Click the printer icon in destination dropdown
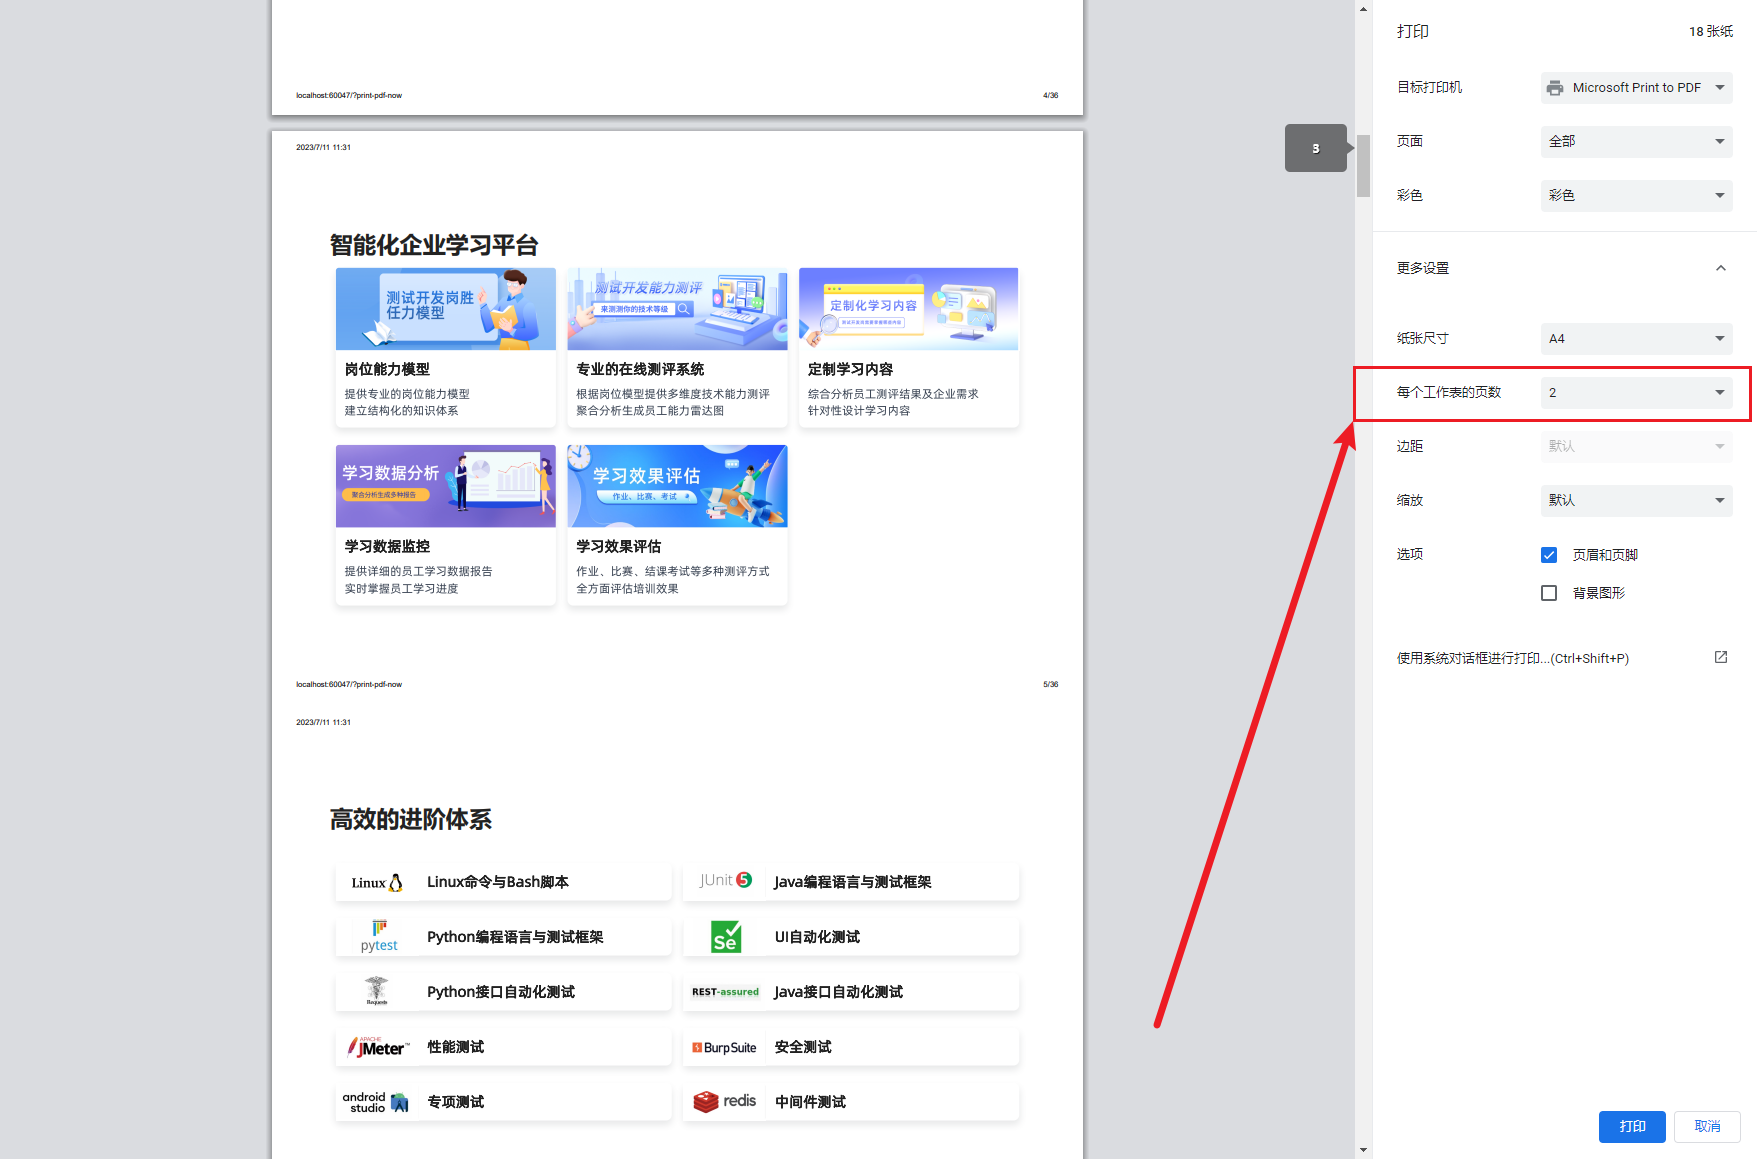Viewport: 1757px width, 1159px height. [x=1554, y=88]
